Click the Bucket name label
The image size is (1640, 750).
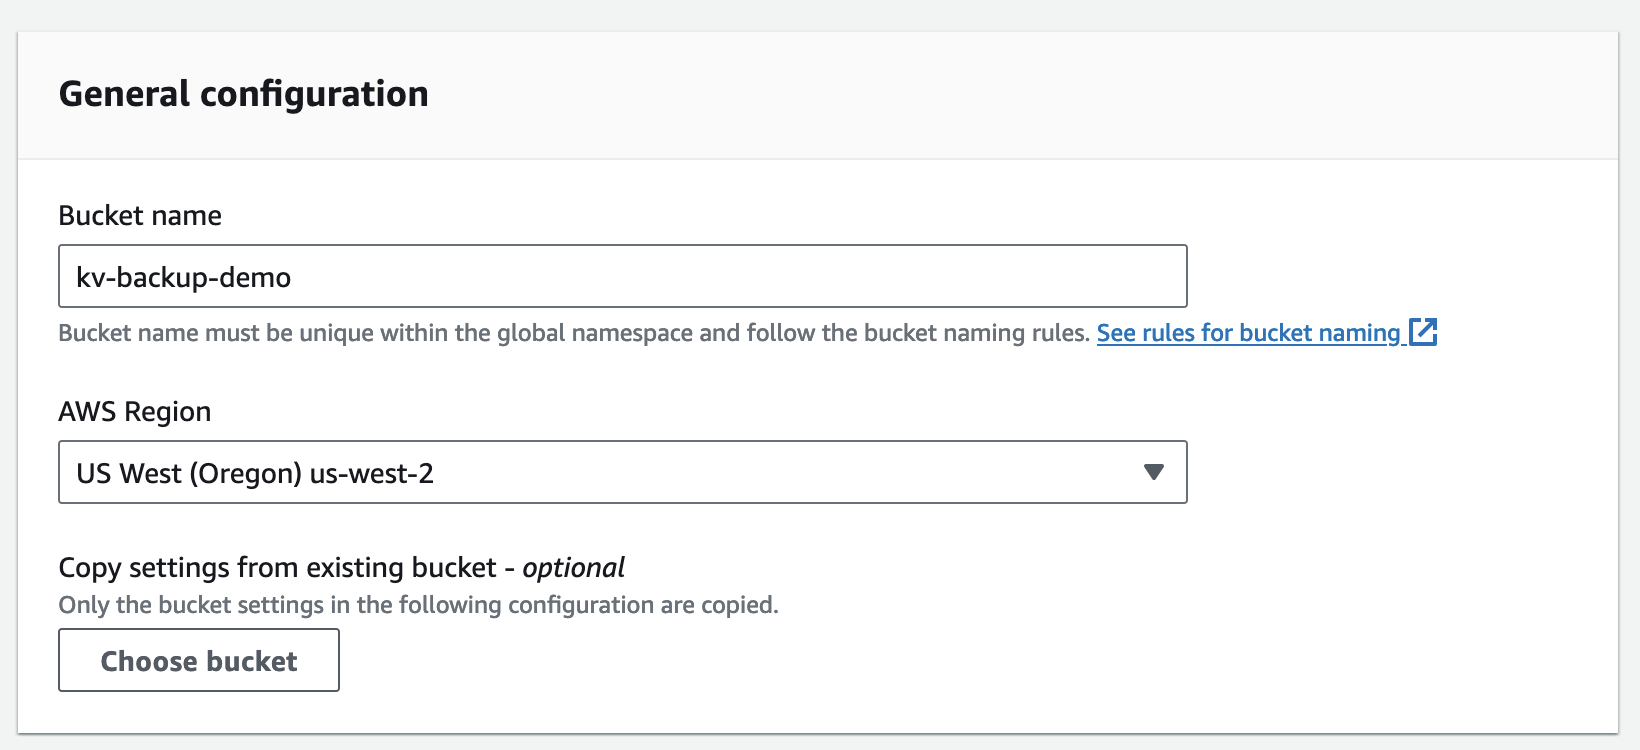(140, 216)
